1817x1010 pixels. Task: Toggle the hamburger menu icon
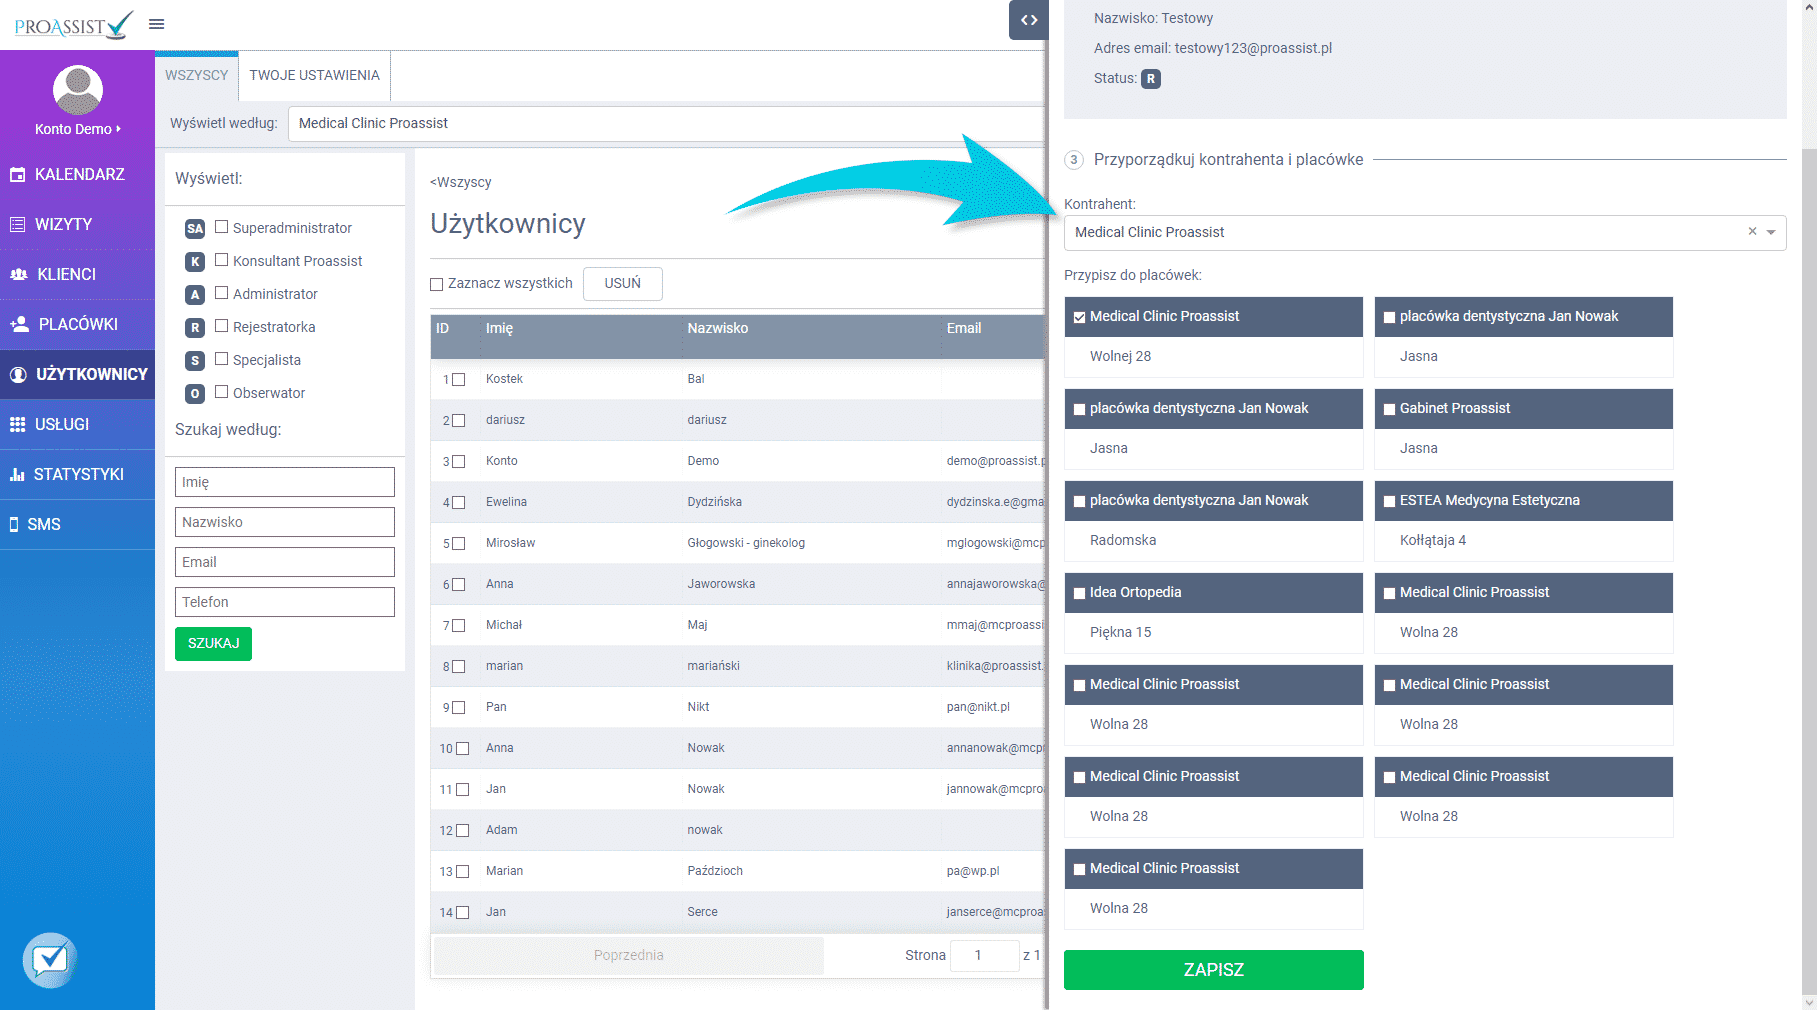click(x=156, y=24)
